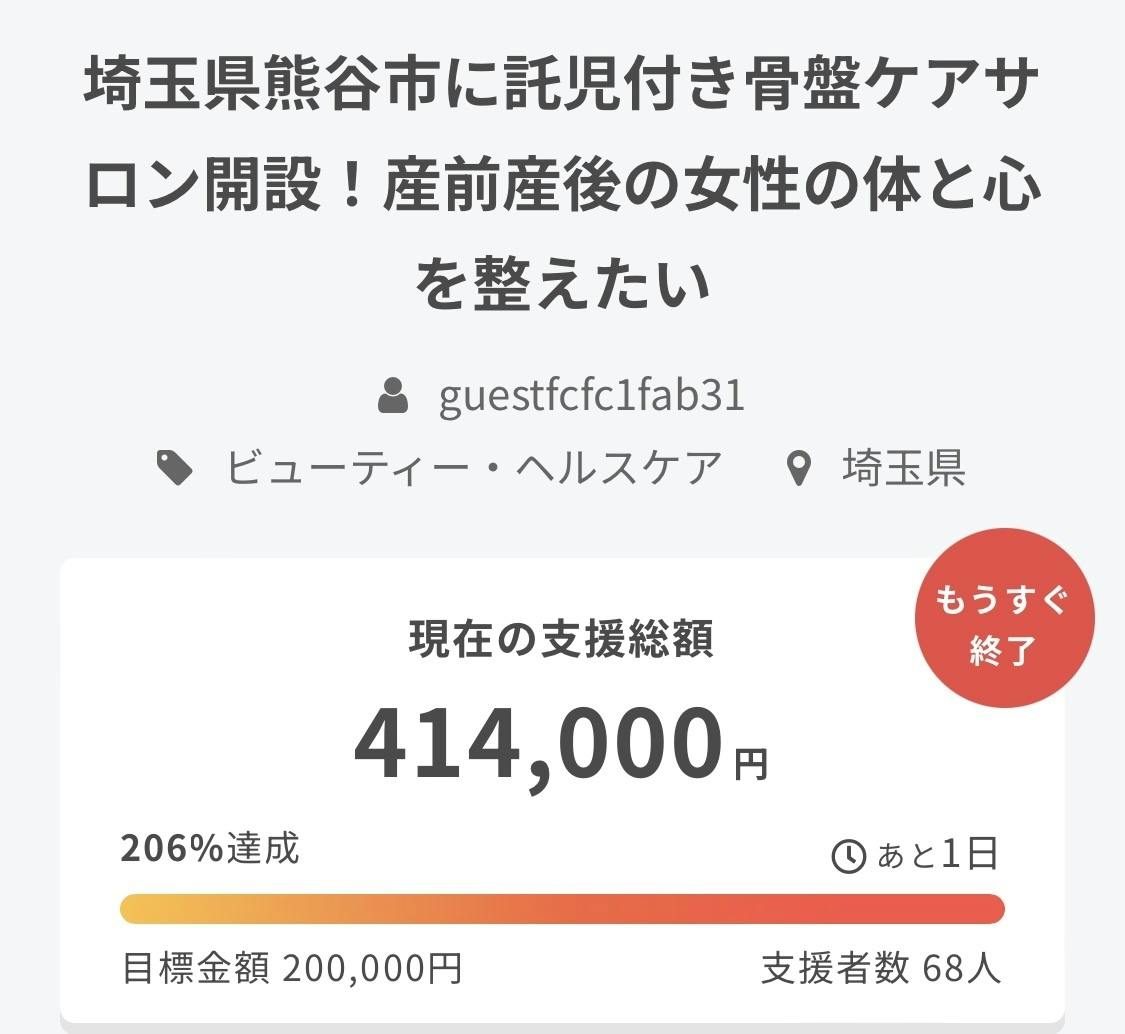The image size is (1125, 1034).
Task: Click the location pin icon
Action: click(798, 468)
